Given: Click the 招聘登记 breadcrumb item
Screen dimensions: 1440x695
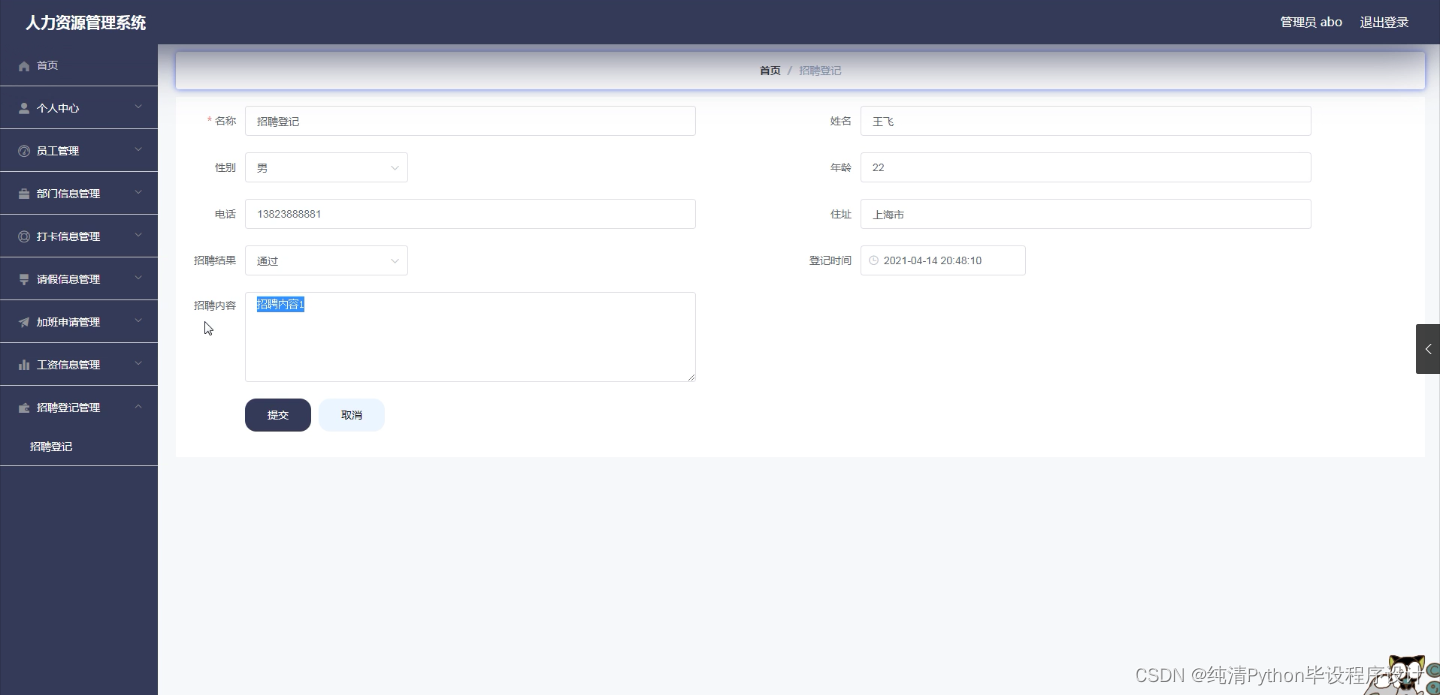Looking at the screenshot, I should coord(820,71).
